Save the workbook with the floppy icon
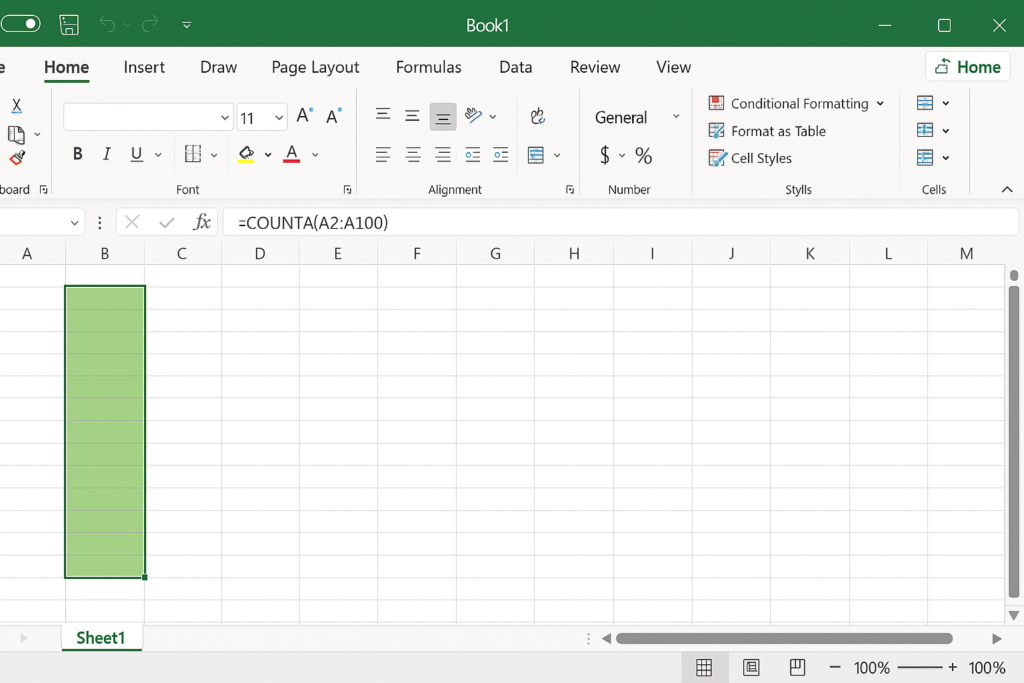 69,25
